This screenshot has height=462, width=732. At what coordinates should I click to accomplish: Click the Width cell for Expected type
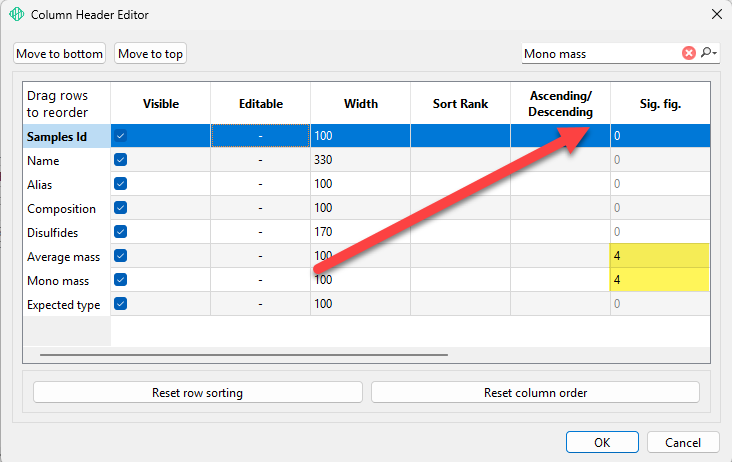point(360,304)
